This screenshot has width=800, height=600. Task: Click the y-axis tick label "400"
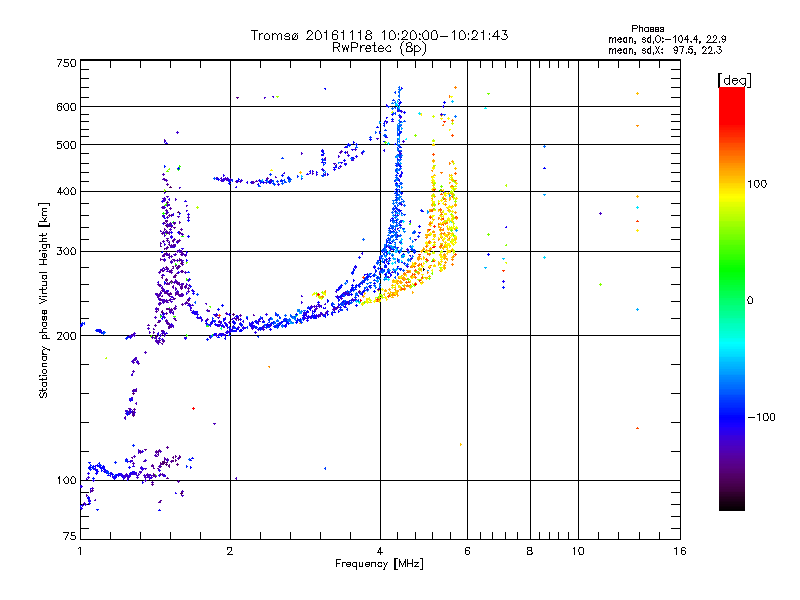click(67, 192)
